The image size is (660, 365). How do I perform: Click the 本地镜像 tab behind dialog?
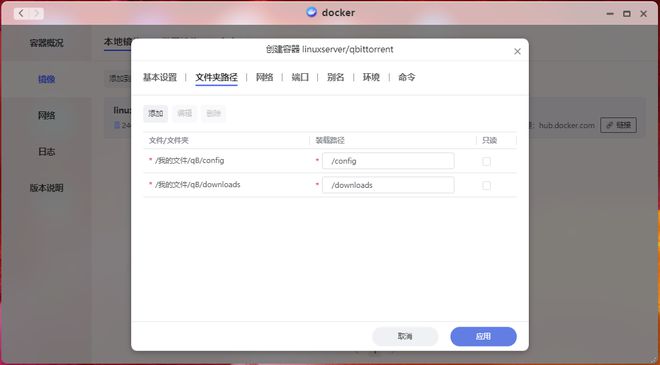[x=118, y=42]
